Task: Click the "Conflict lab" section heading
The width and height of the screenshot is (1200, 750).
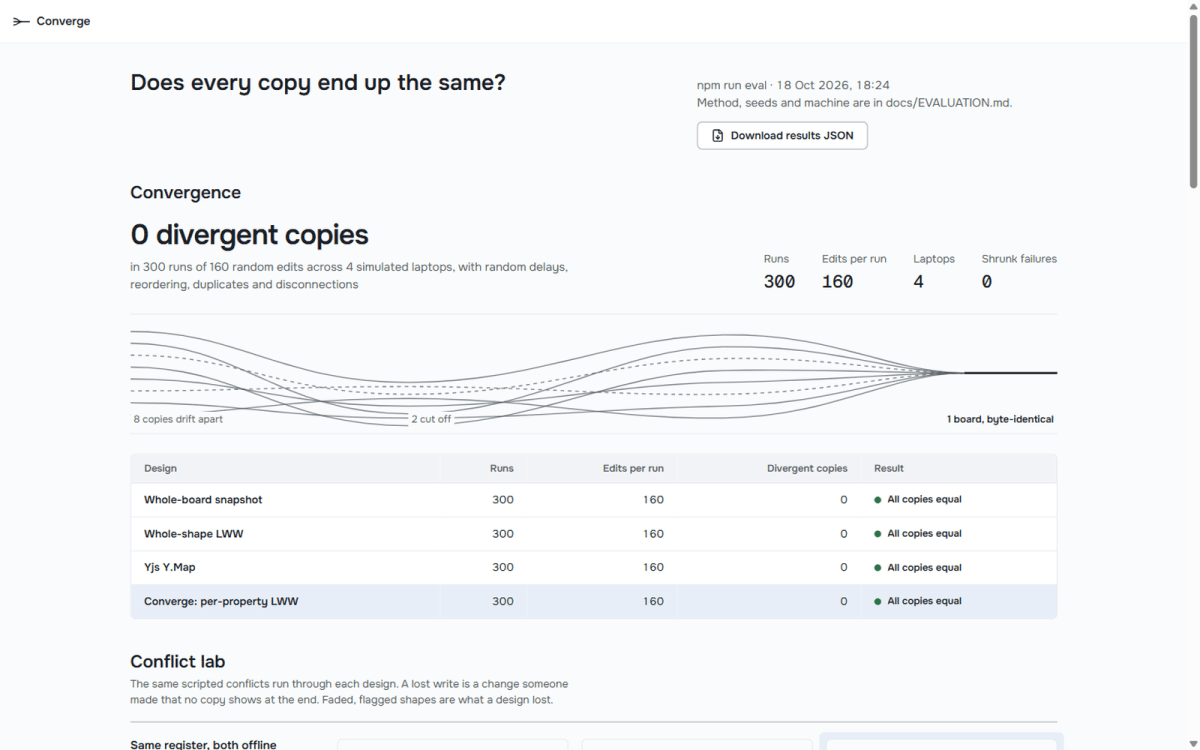Action: 178,662
